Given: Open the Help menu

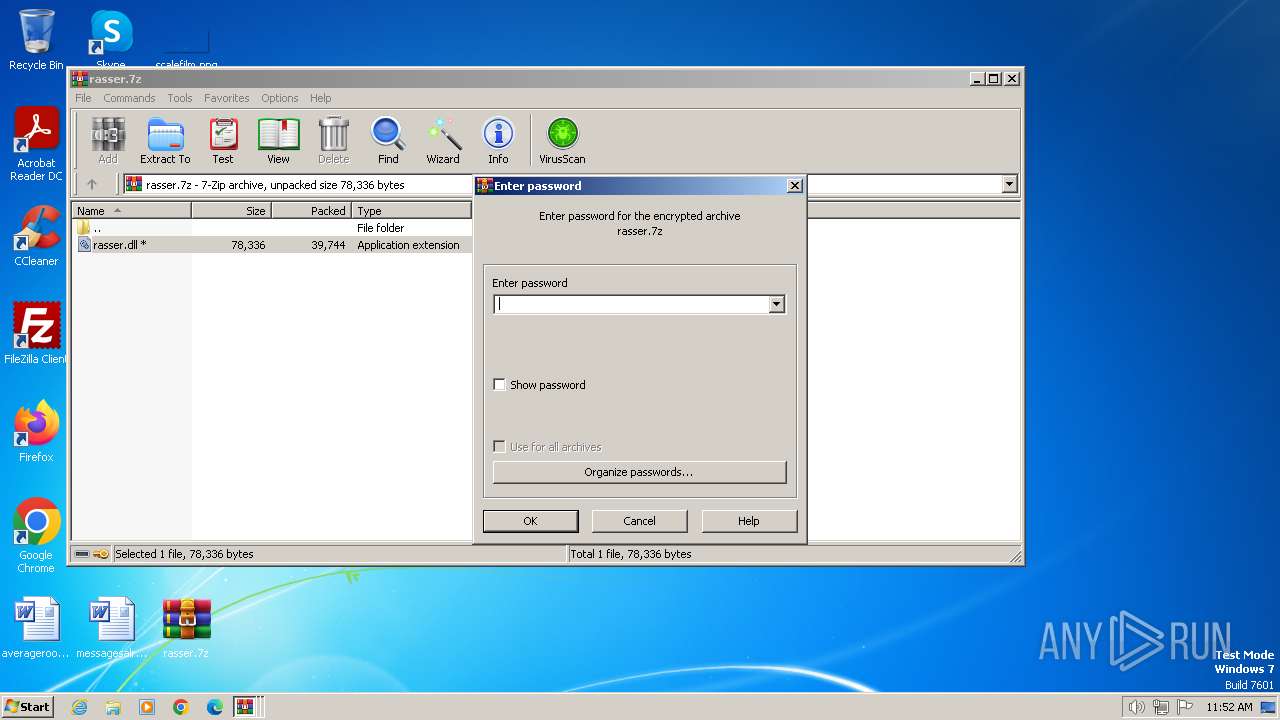Looking at the screenshot, I should click(x=321, y=98).
